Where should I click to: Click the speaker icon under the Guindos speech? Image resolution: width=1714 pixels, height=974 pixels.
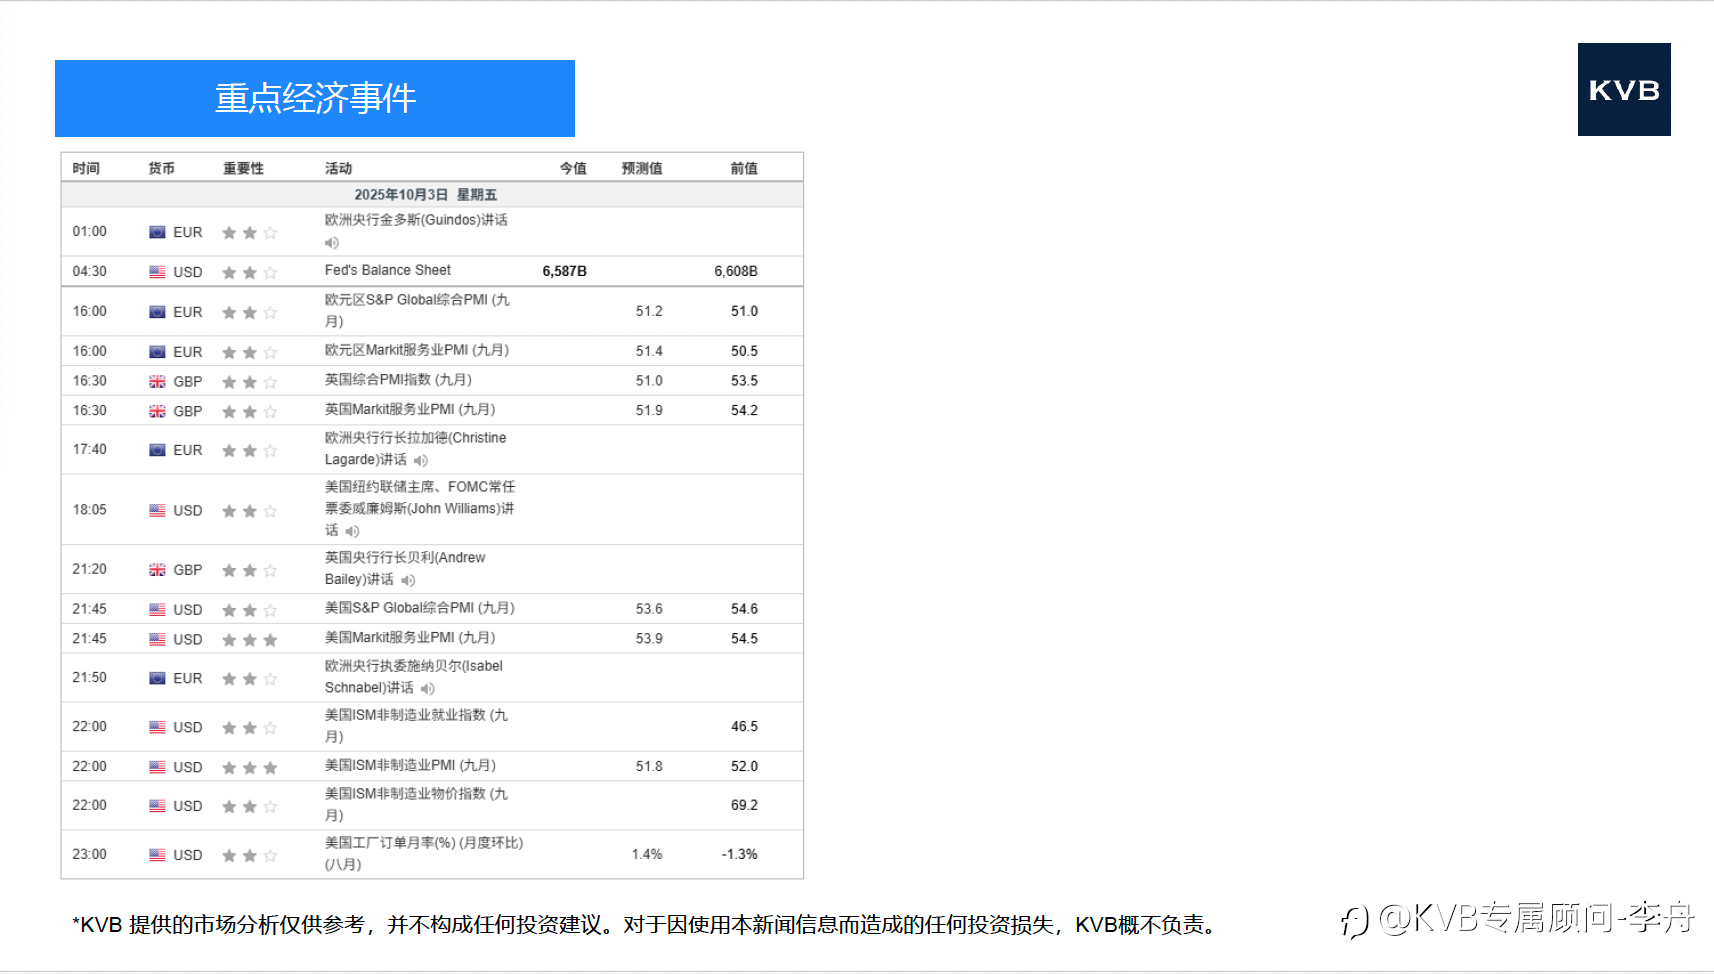332,243
